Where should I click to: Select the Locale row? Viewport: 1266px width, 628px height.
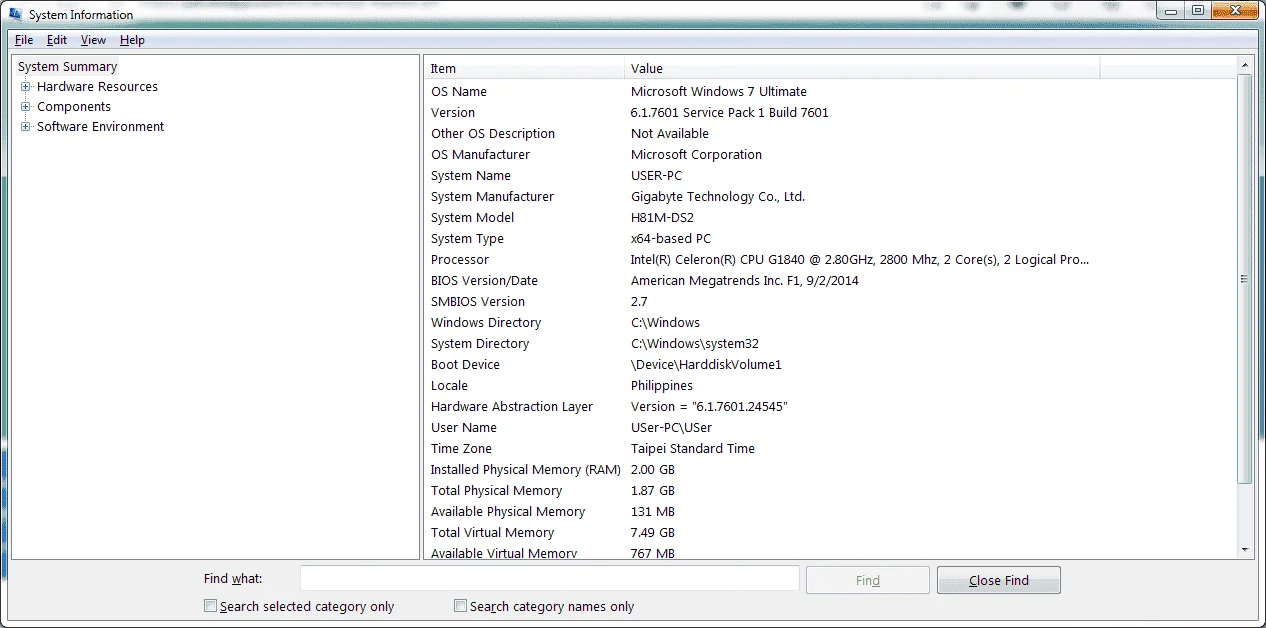(x=830, y=386)
